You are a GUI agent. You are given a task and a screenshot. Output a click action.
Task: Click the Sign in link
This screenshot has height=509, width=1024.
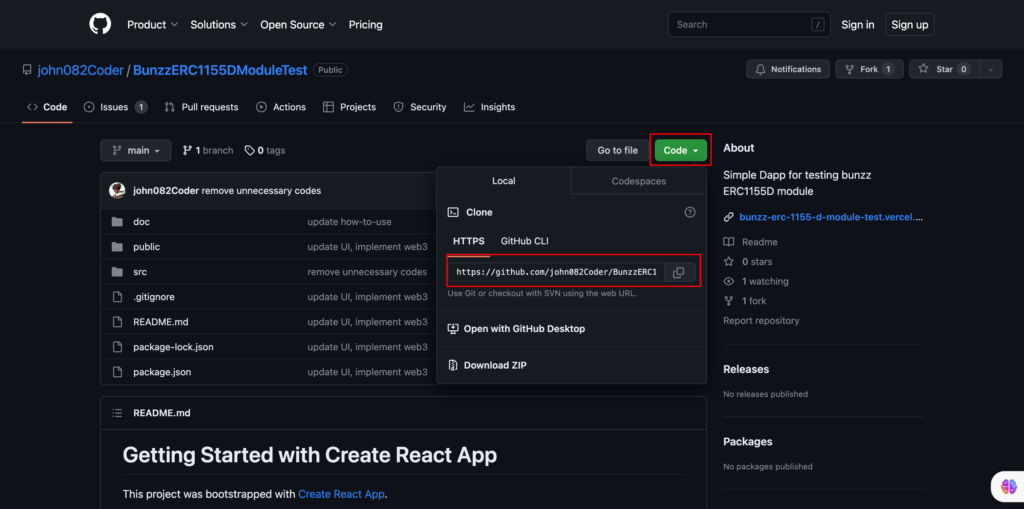click(x=857, y=25)
